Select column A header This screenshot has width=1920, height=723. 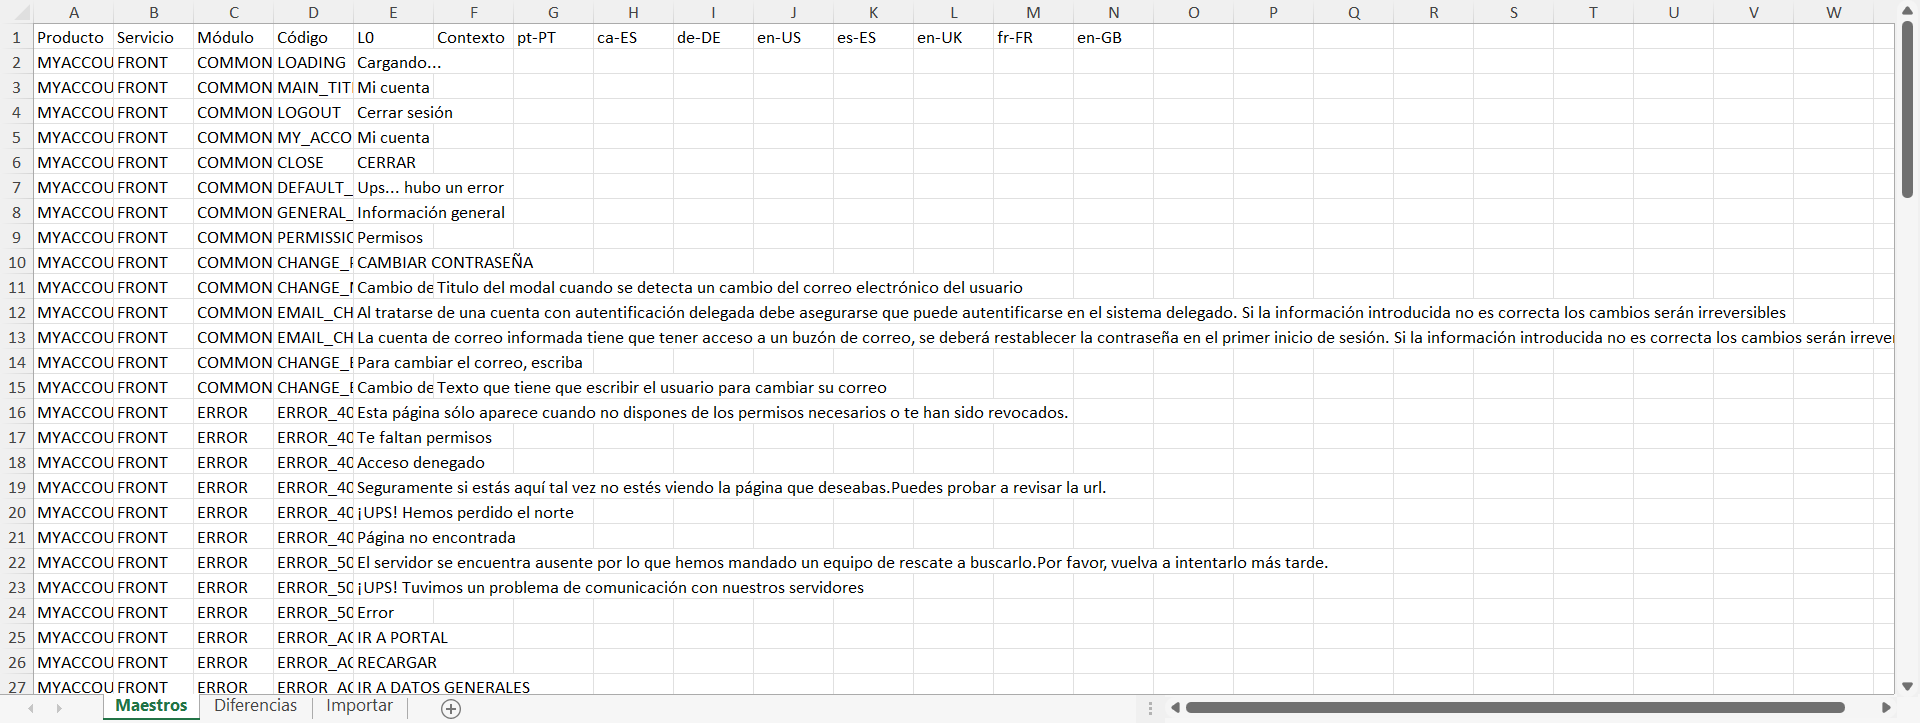(74, 12)
